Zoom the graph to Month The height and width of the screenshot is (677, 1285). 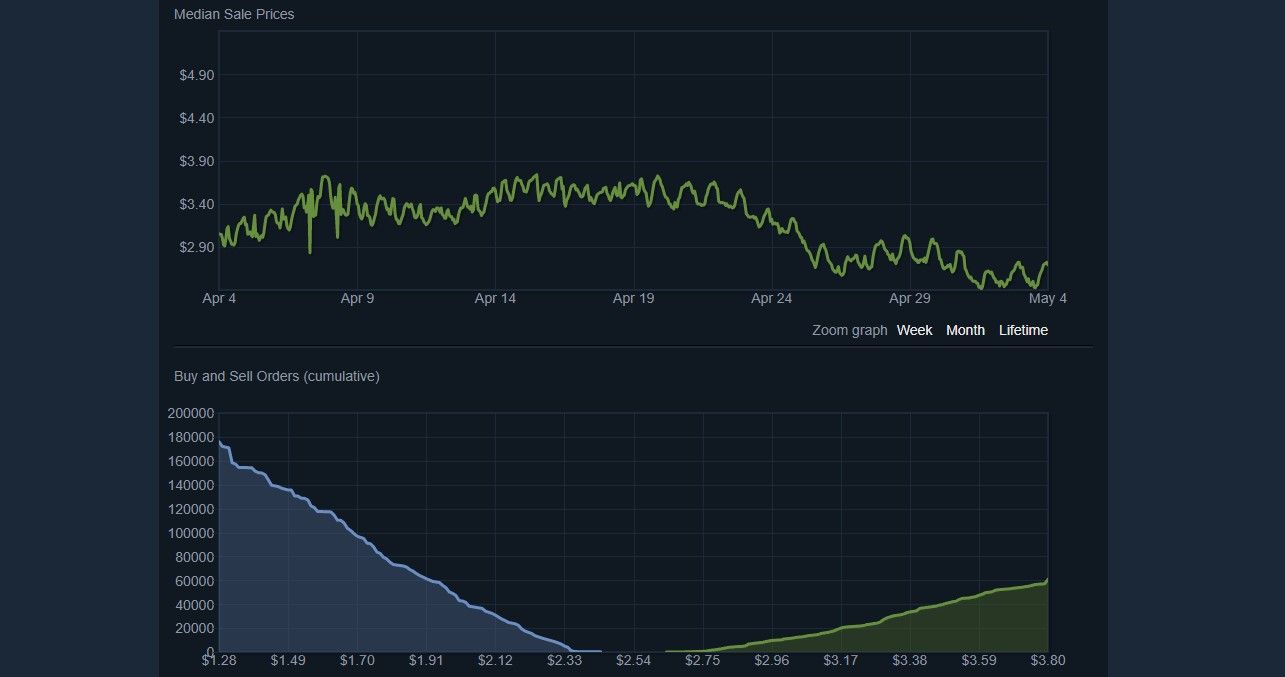pyautogui.click(x=965, y=330)
